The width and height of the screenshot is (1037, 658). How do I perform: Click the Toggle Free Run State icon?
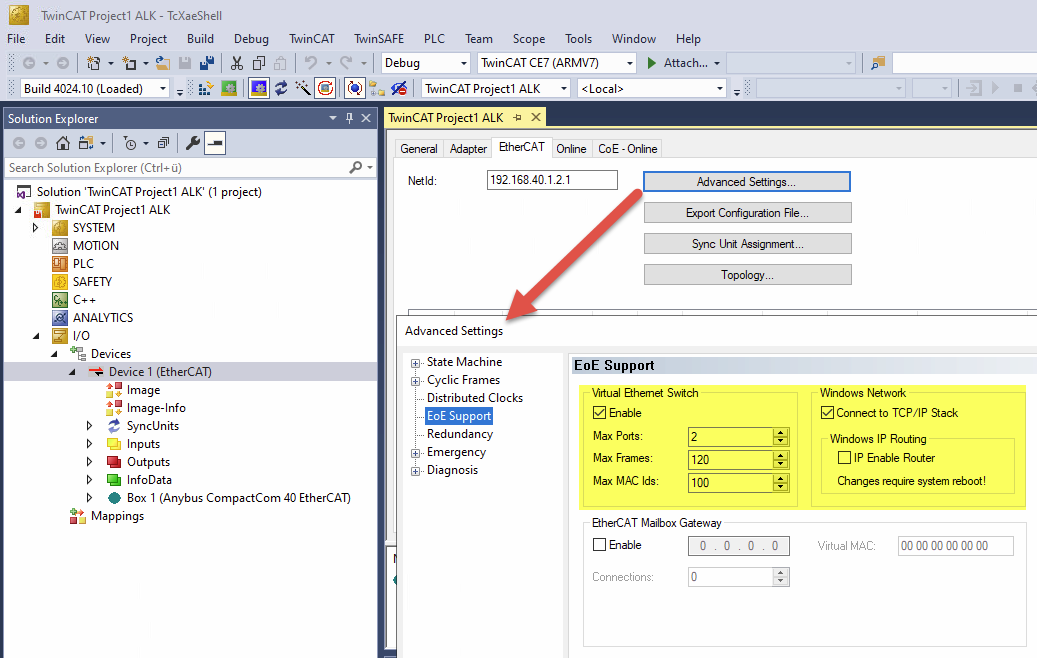pos(325,89)
